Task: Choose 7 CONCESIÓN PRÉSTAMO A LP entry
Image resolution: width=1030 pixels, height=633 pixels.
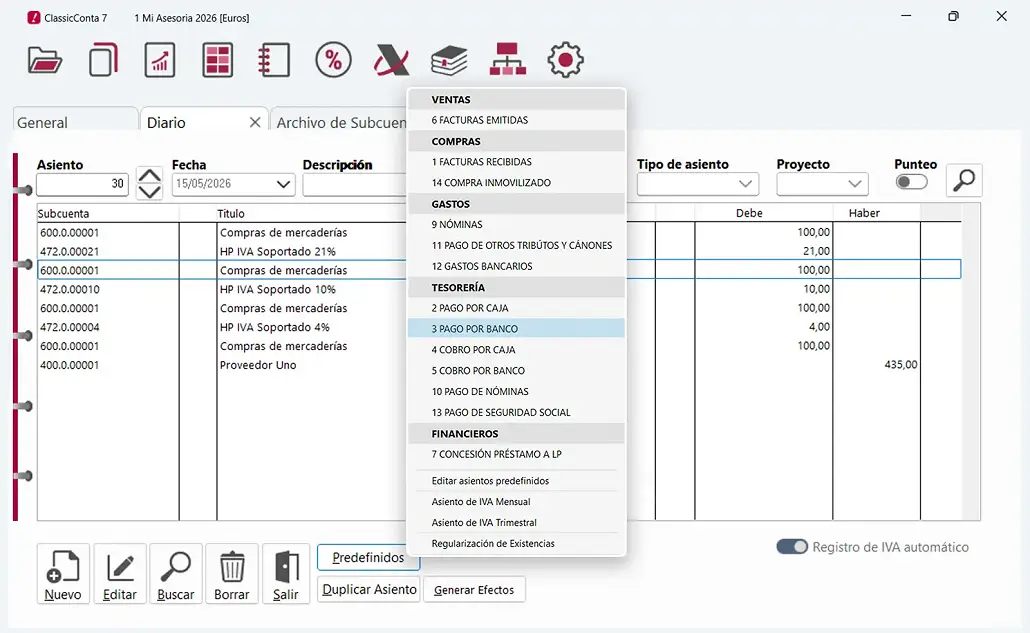Action: (516, 454)
